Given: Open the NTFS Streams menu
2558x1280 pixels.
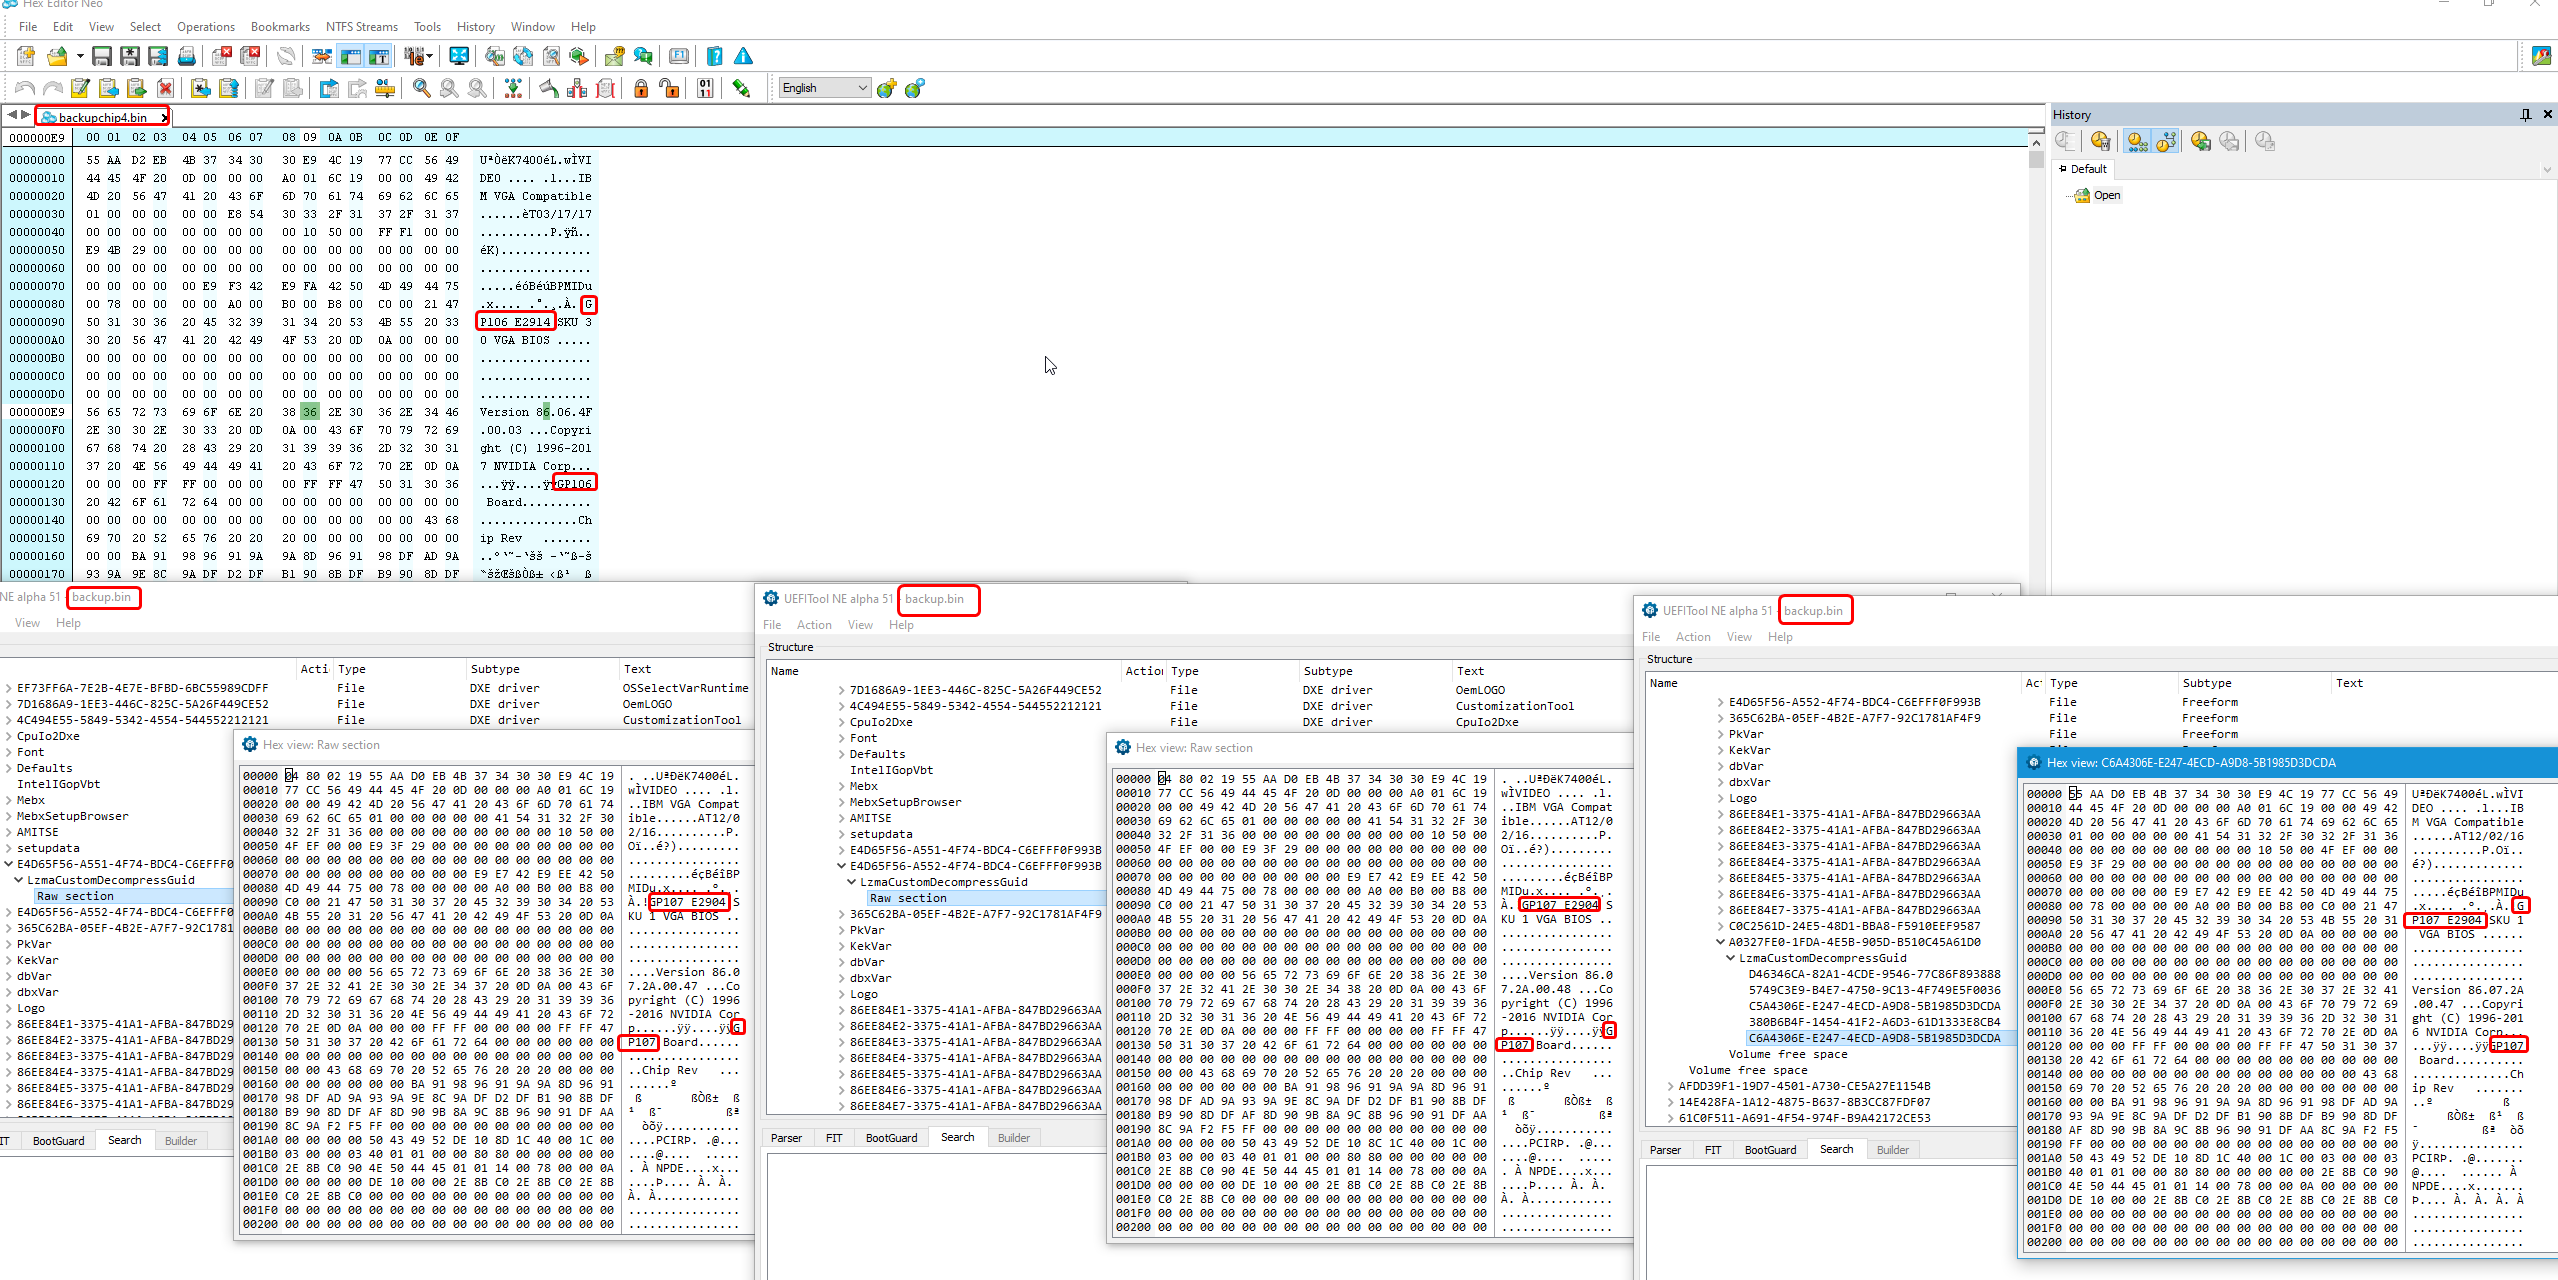Looking at the screenshot, I should pos(362,27).
